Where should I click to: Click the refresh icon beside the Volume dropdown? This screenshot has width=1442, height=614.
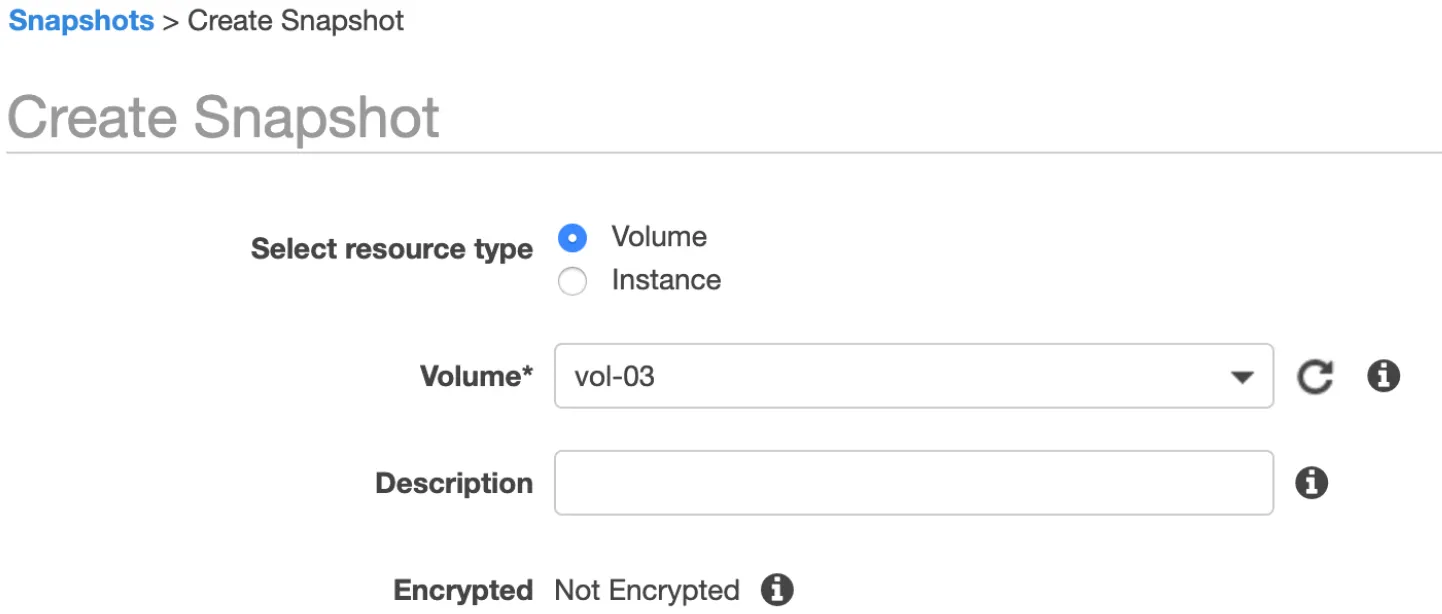(1314, 377)
